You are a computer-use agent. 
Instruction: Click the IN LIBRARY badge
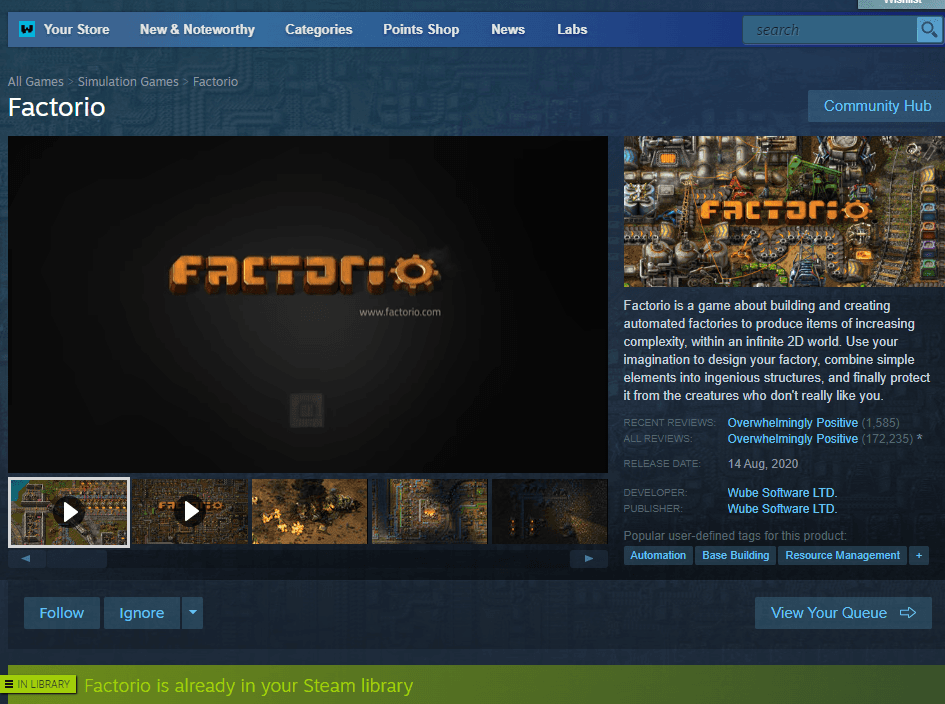coord(38,684)
